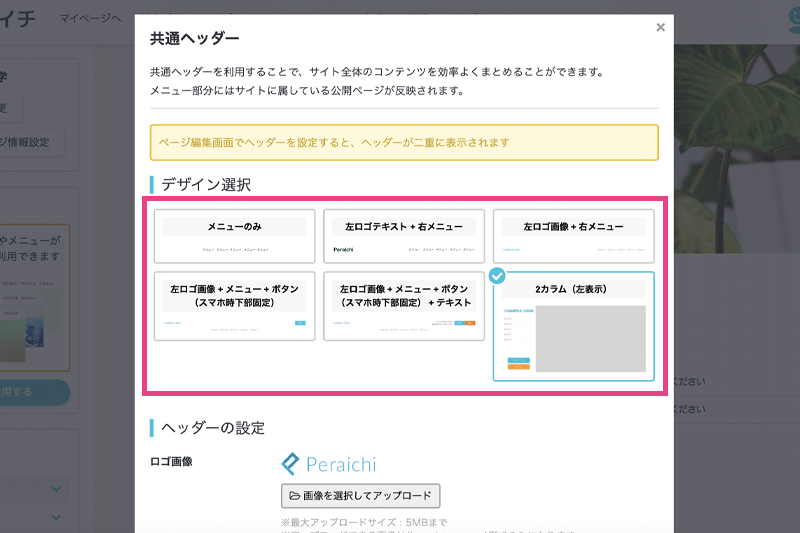Expand the first chevron in left sidebar
The height and width of the screenshot is (533, 800).
tap(56, 489)
